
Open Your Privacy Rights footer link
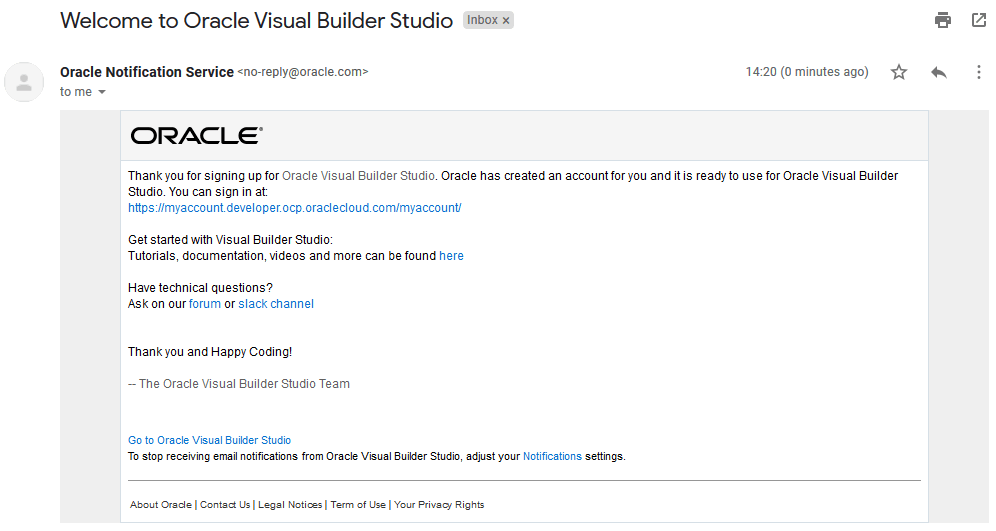tap(439, 504)
